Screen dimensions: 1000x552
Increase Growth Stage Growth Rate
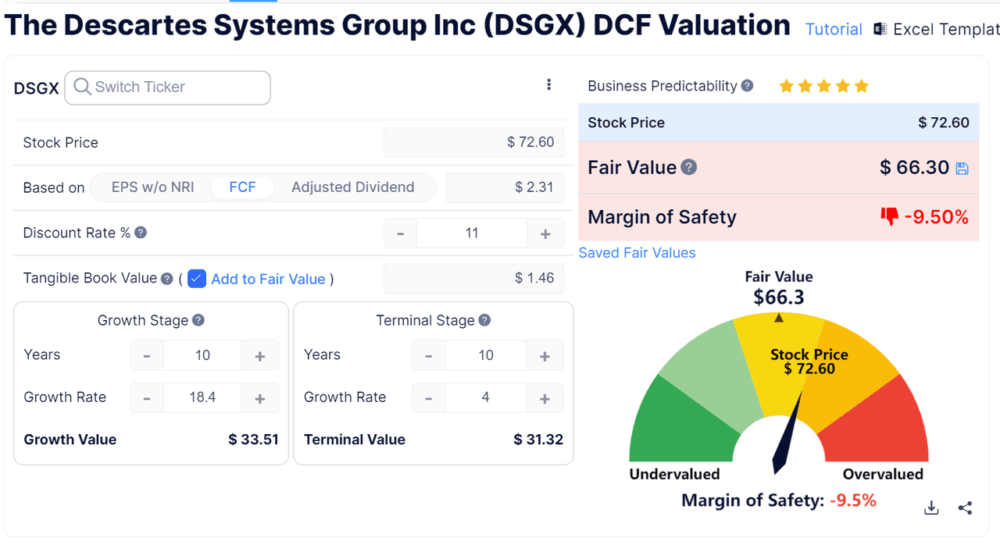pyautogui.click(x=260, y=398)
